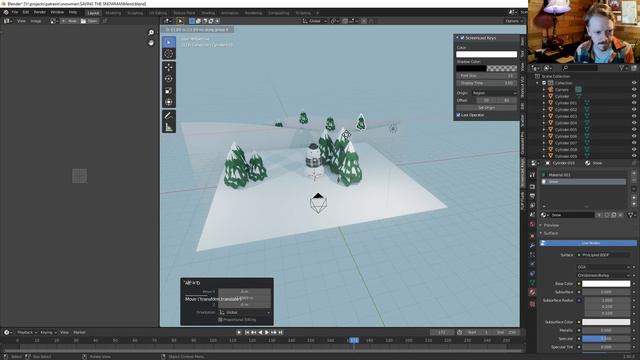Click the Use Nodes button
This screenshot has width=640, height=360.
[x=588, y=243]
